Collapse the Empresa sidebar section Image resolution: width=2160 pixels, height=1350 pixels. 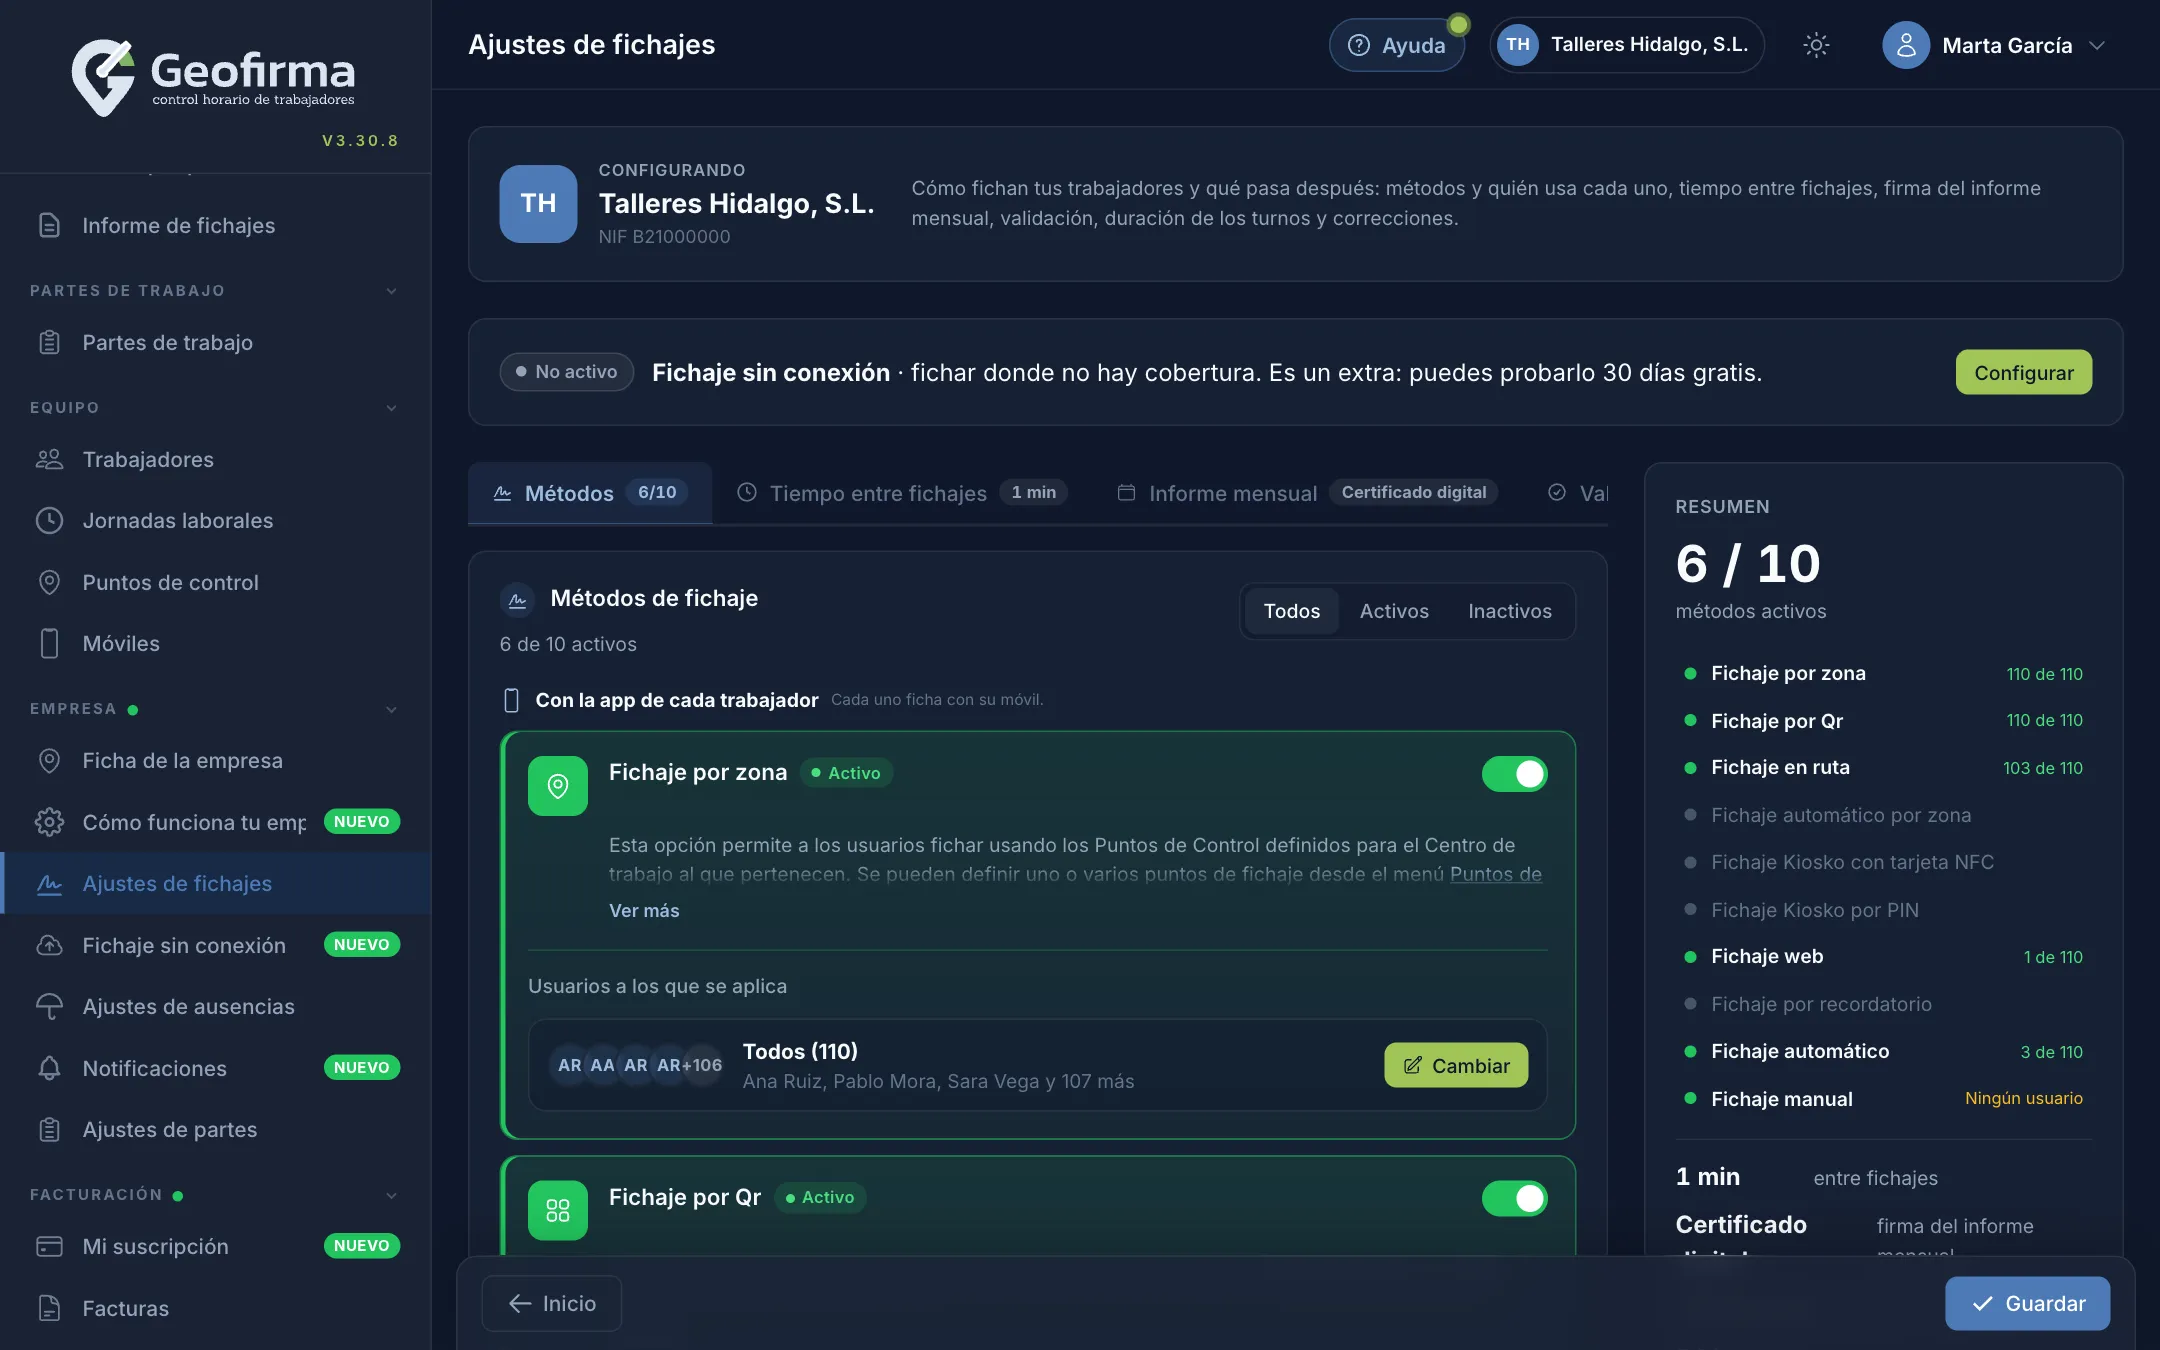(x=391, y=710)
